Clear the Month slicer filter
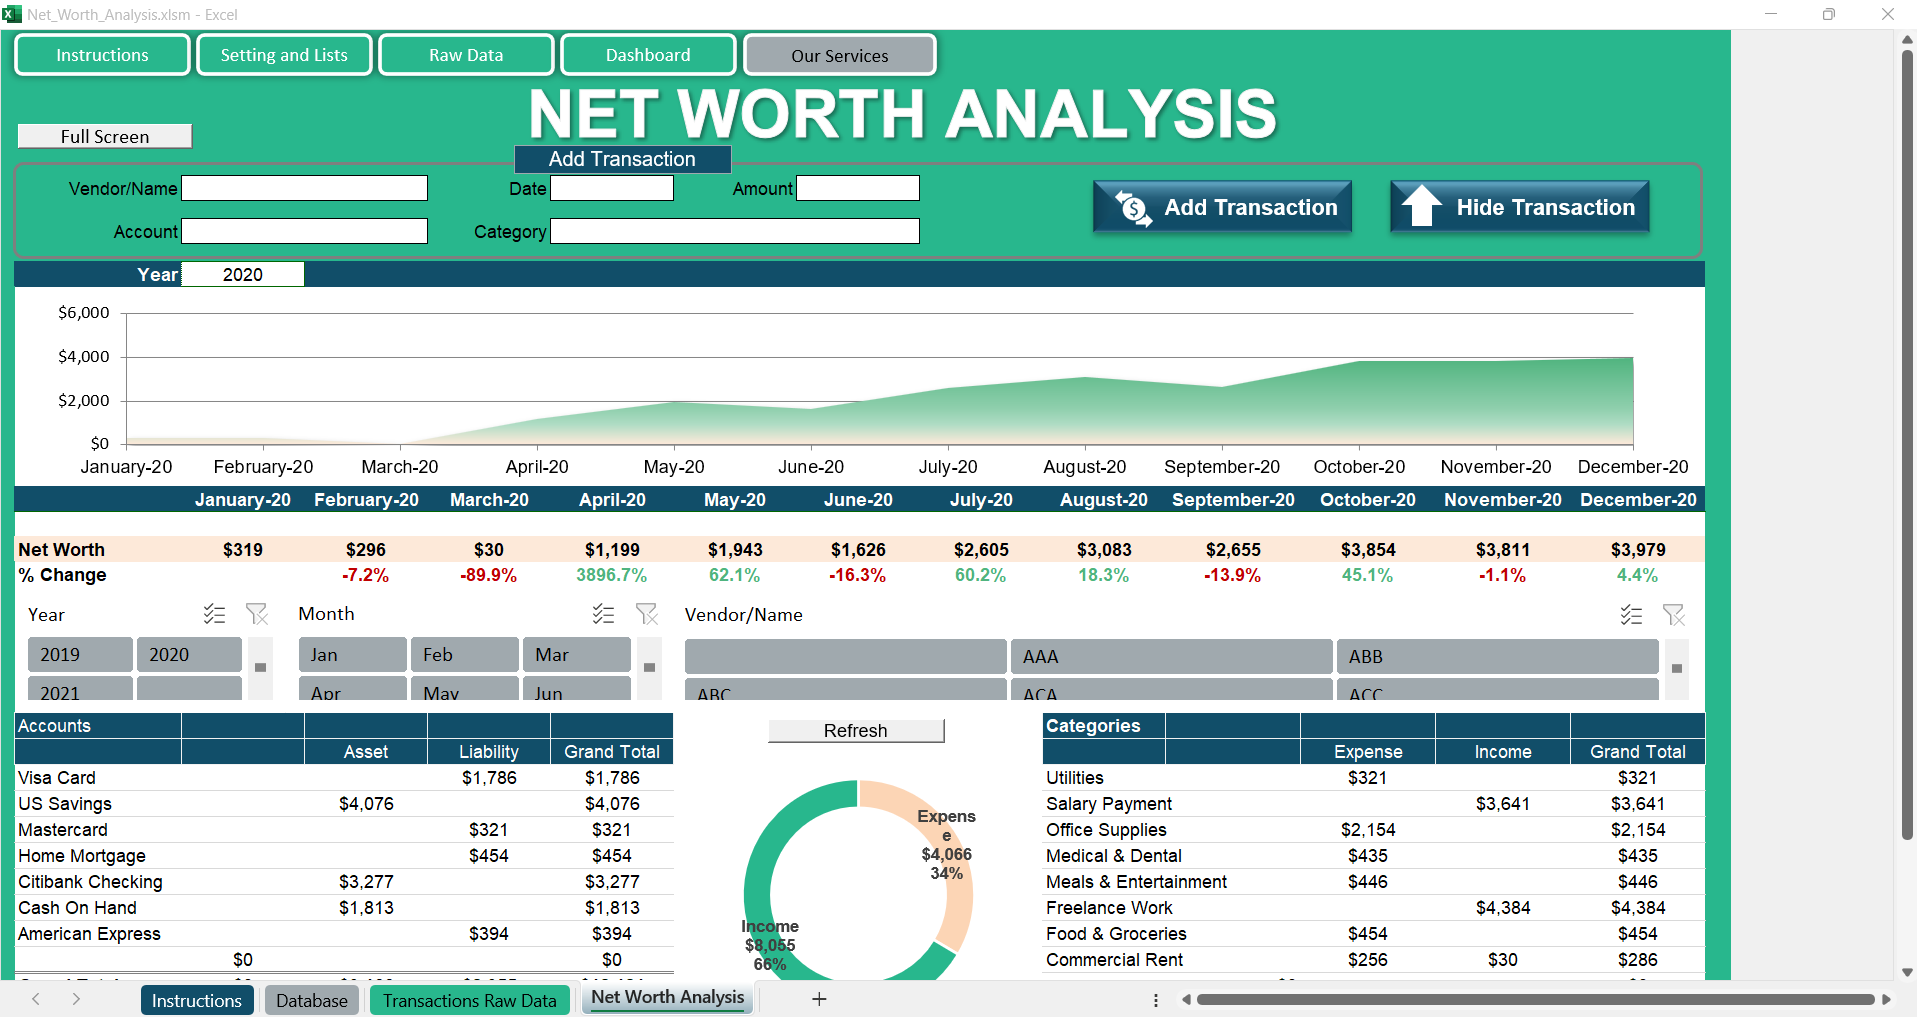Screen dimensions: 1917x1017 tap(647, 614)
